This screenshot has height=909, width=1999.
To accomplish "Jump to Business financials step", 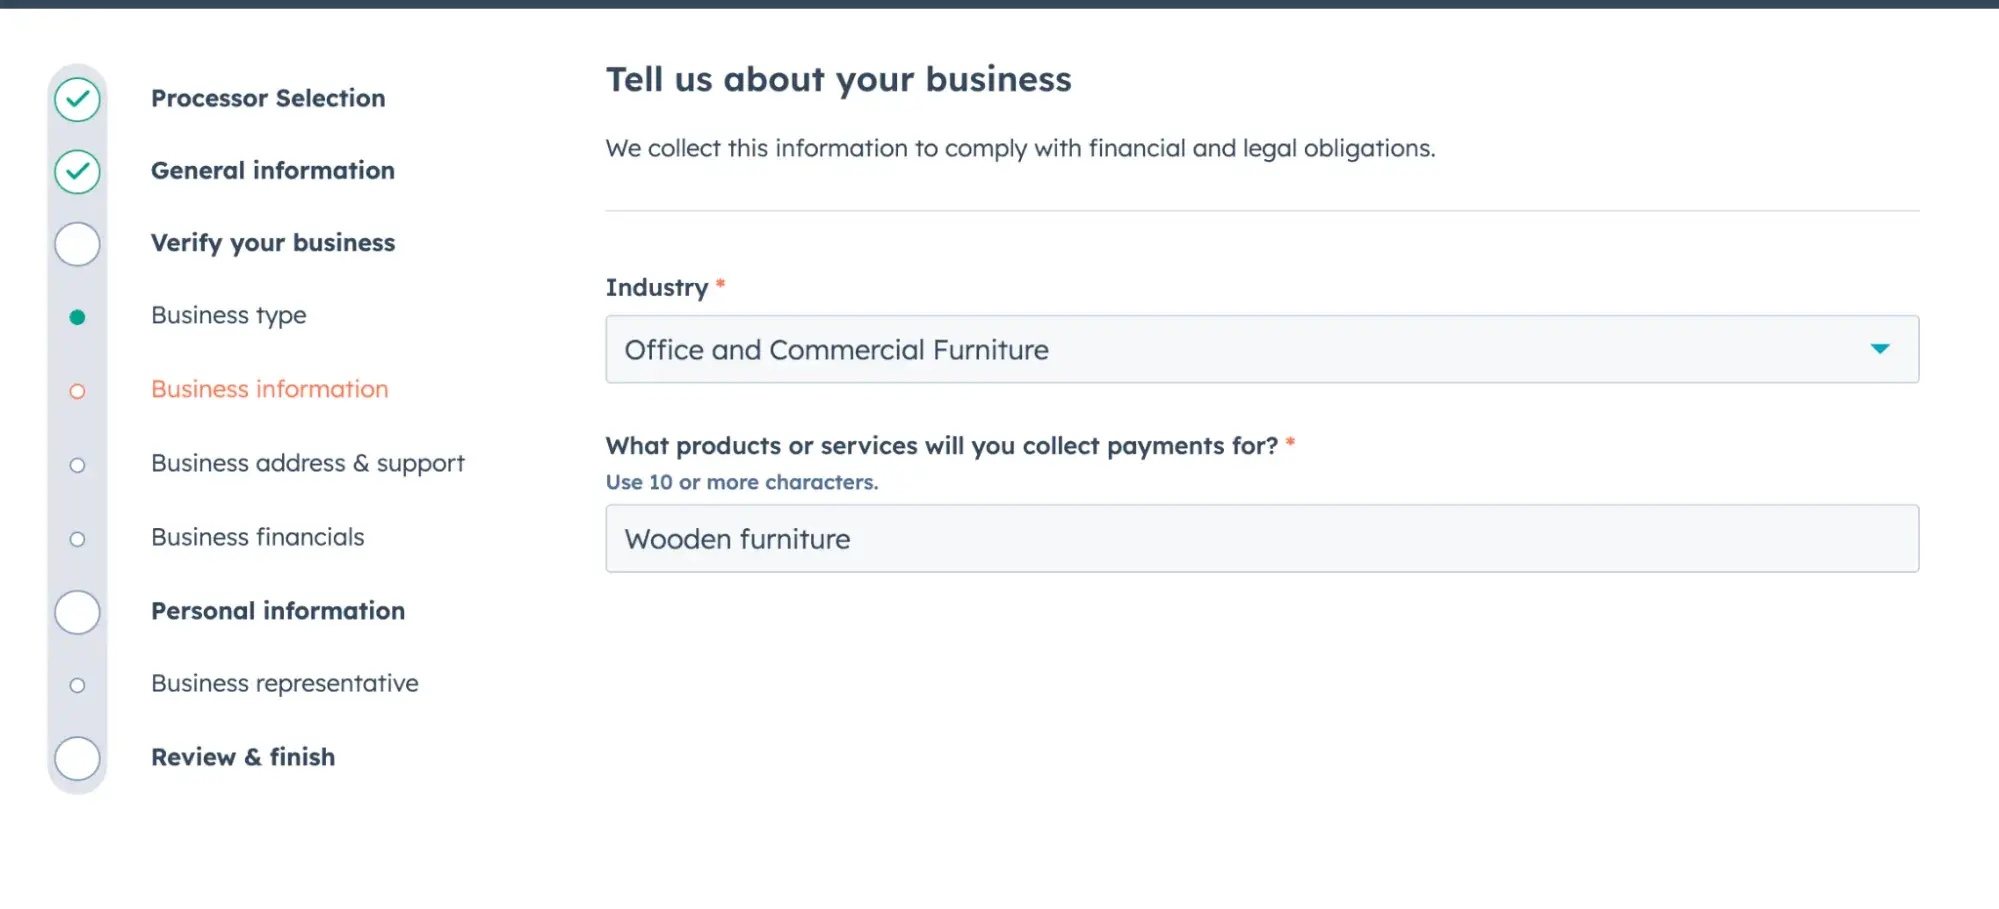I will point(258,537).
